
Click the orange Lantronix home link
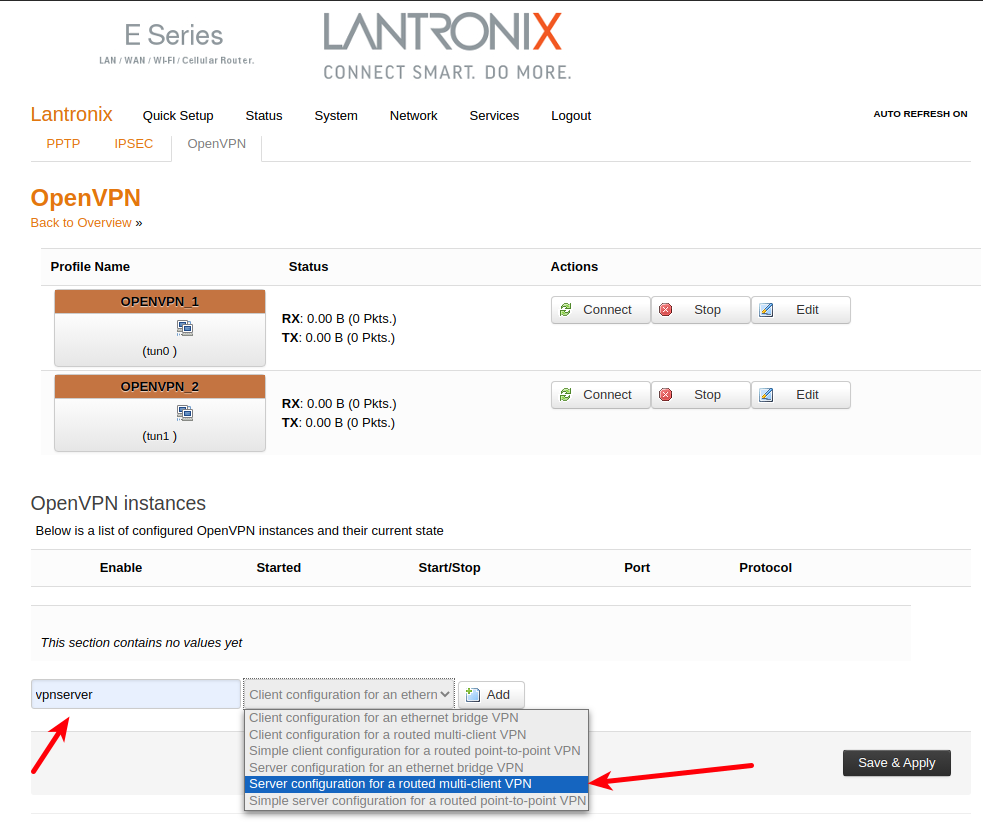(71, 115)
